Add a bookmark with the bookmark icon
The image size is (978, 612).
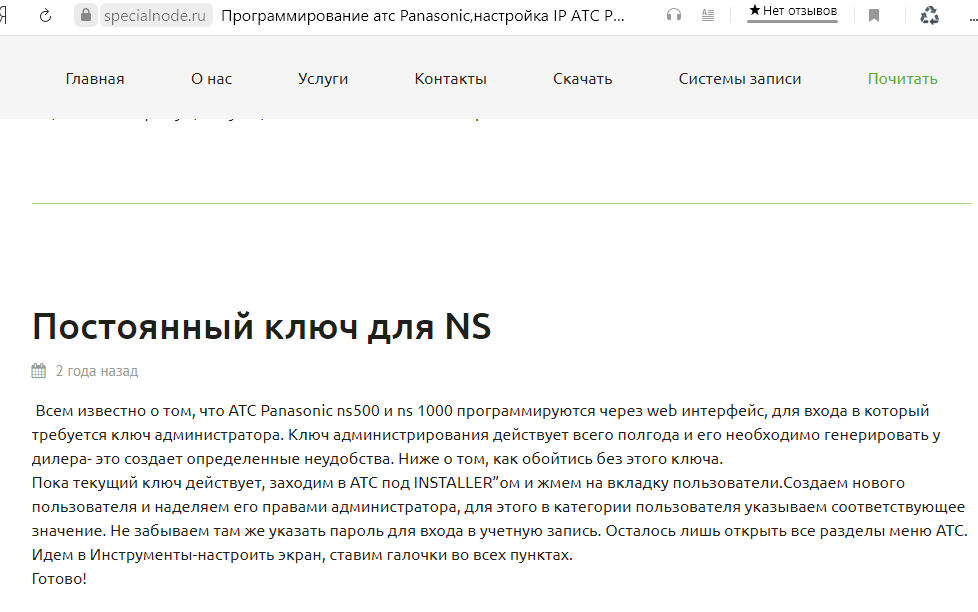[874, 16]
